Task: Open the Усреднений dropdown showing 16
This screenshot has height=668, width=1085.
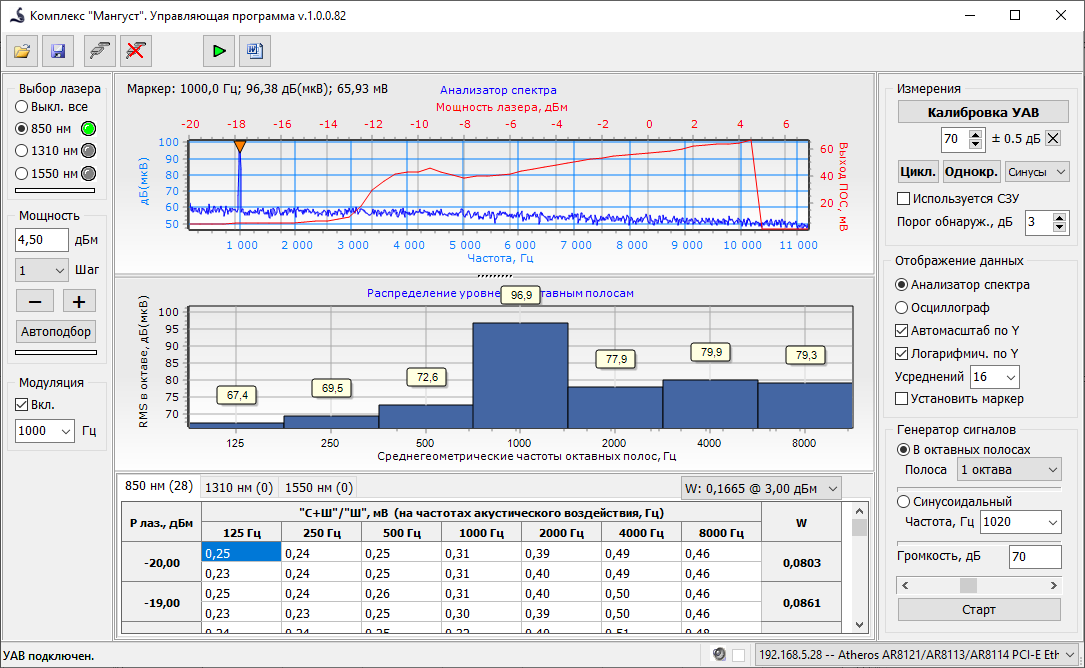Action: [994, 377]
